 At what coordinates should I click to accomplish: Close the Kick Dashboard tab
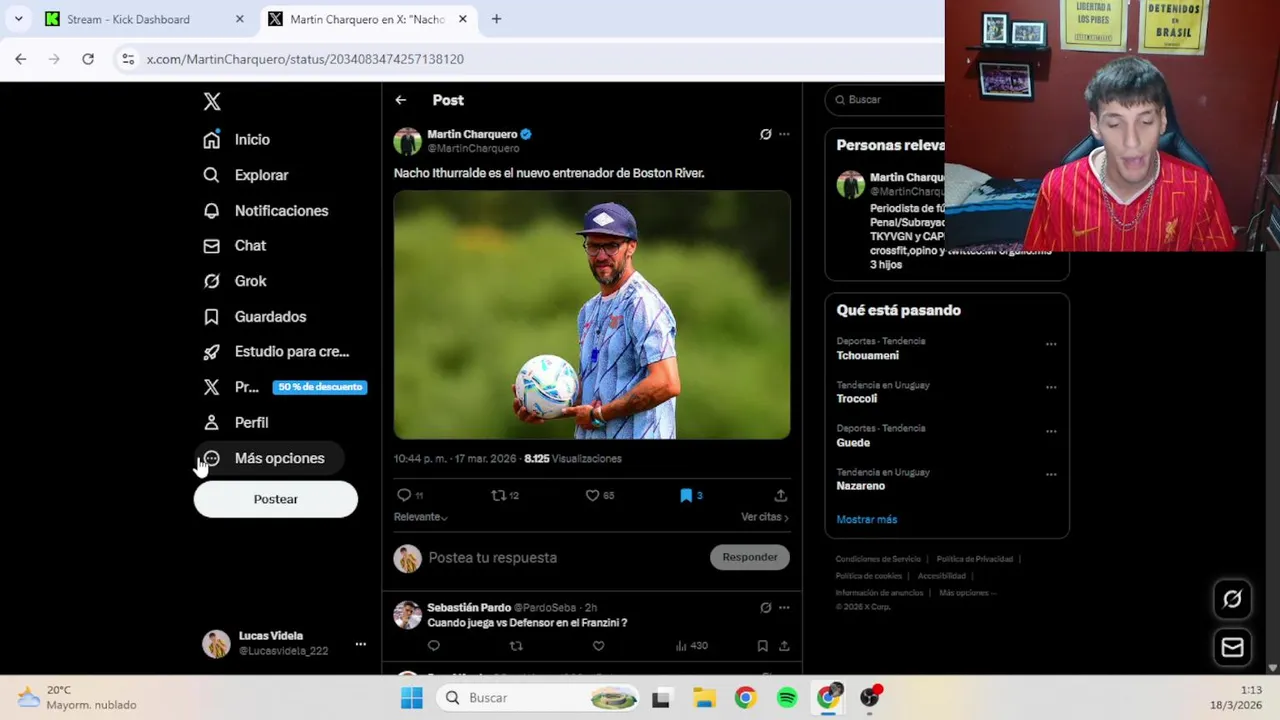click(x=239, y=19)
